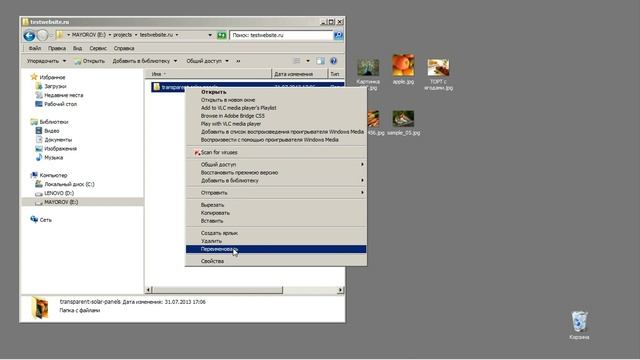Expand Добавить в библиотеку context submenu
Image resolution: width=640 pixels, height=360 pixels.
point(276,180)
